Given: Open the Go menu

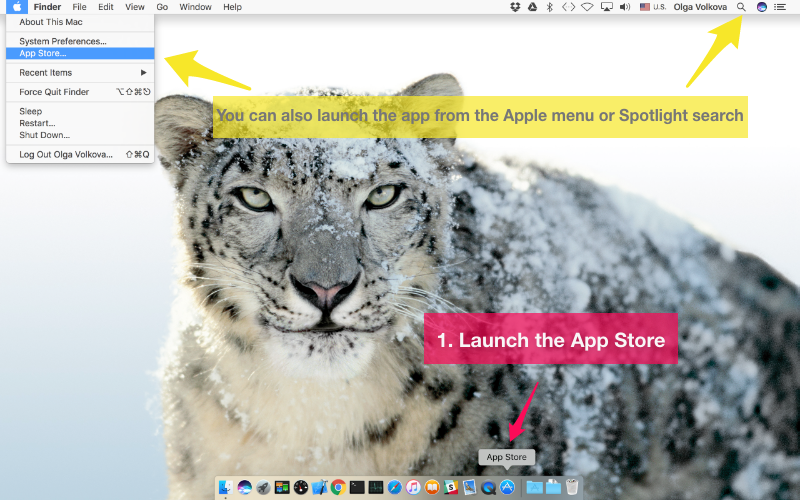Looking at the screenshot, I should [x=162, y=7].
